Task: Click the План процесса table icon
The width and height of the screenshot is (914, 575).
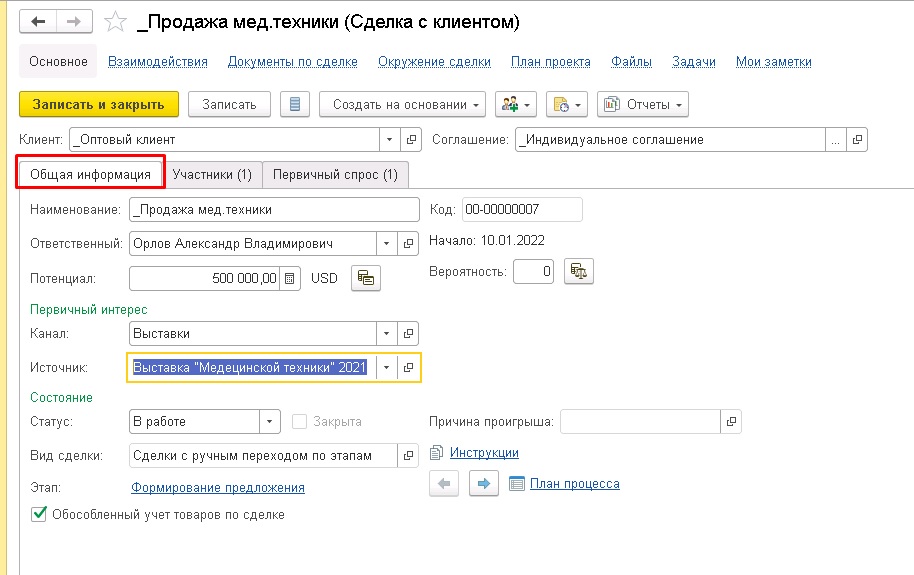Action: coord(516,484)
